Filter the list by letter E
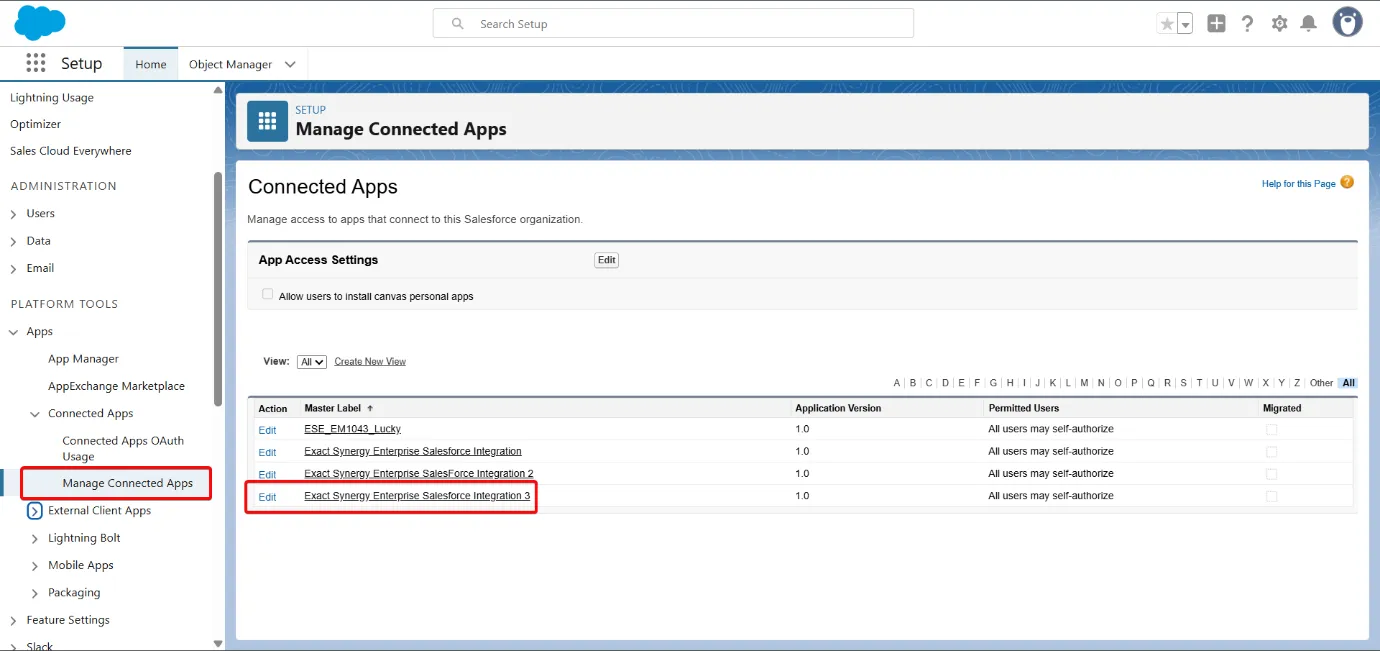Screen dimensions: 1380x651 coord(961,383)
